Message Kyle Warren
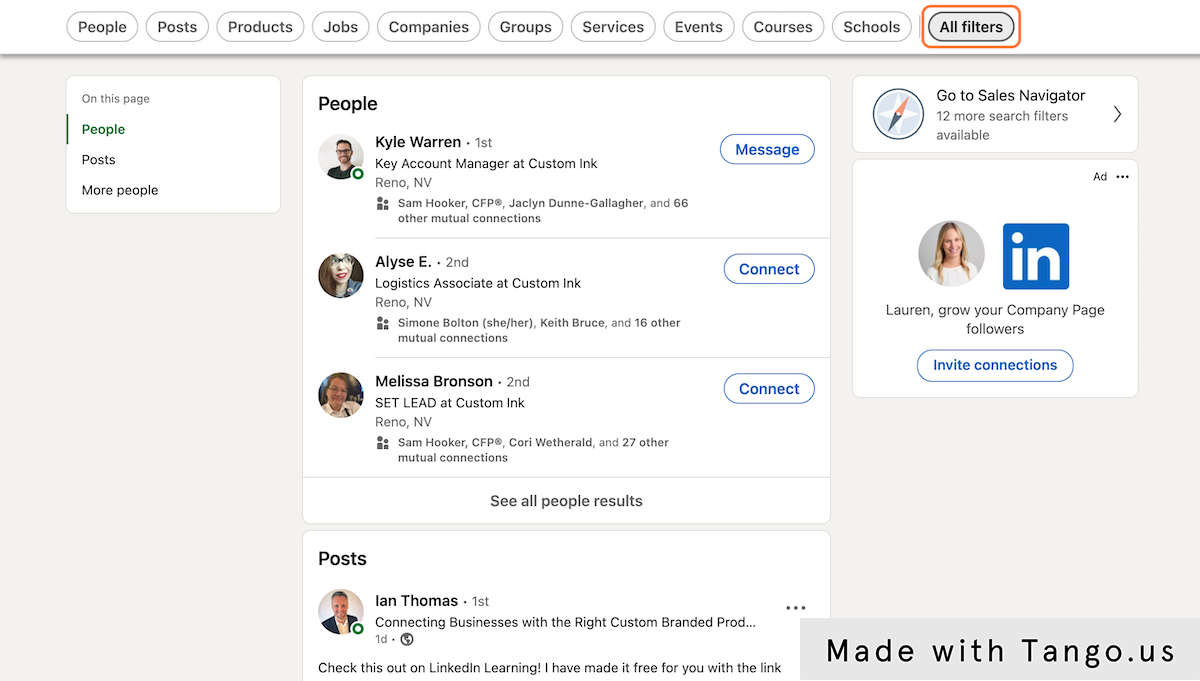1200x681 pixels. click(x=767, y=149)
